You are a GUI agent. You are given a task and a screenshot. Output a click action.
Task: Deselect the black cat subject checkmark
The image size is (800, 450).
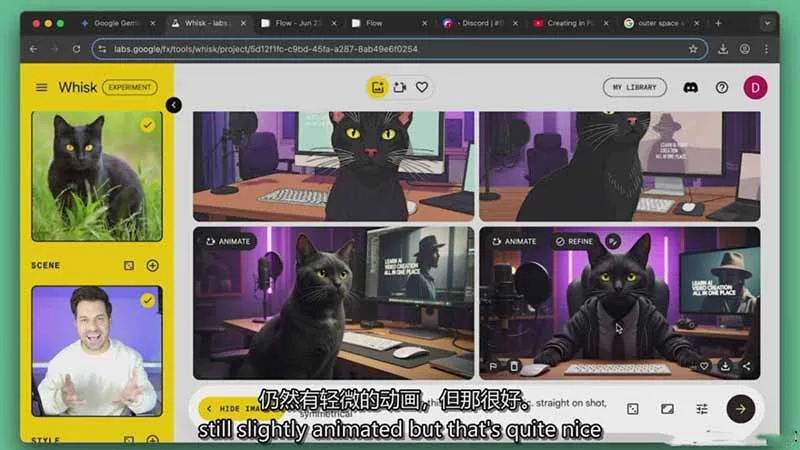point(148,125)
